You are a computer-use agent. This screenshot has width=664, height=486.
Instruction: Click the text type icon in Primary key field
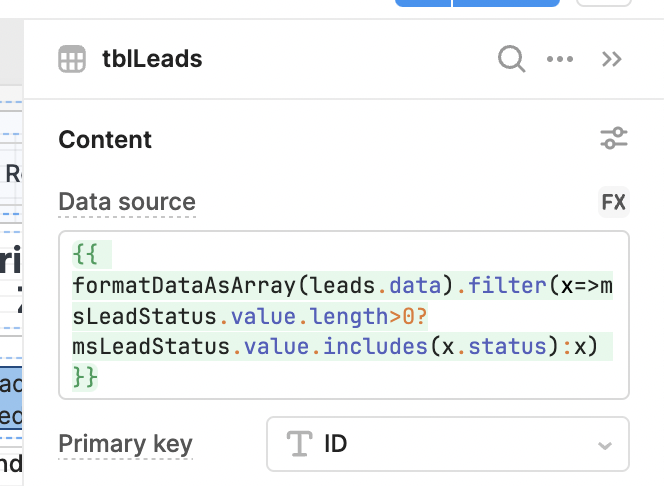click(299, 443)
